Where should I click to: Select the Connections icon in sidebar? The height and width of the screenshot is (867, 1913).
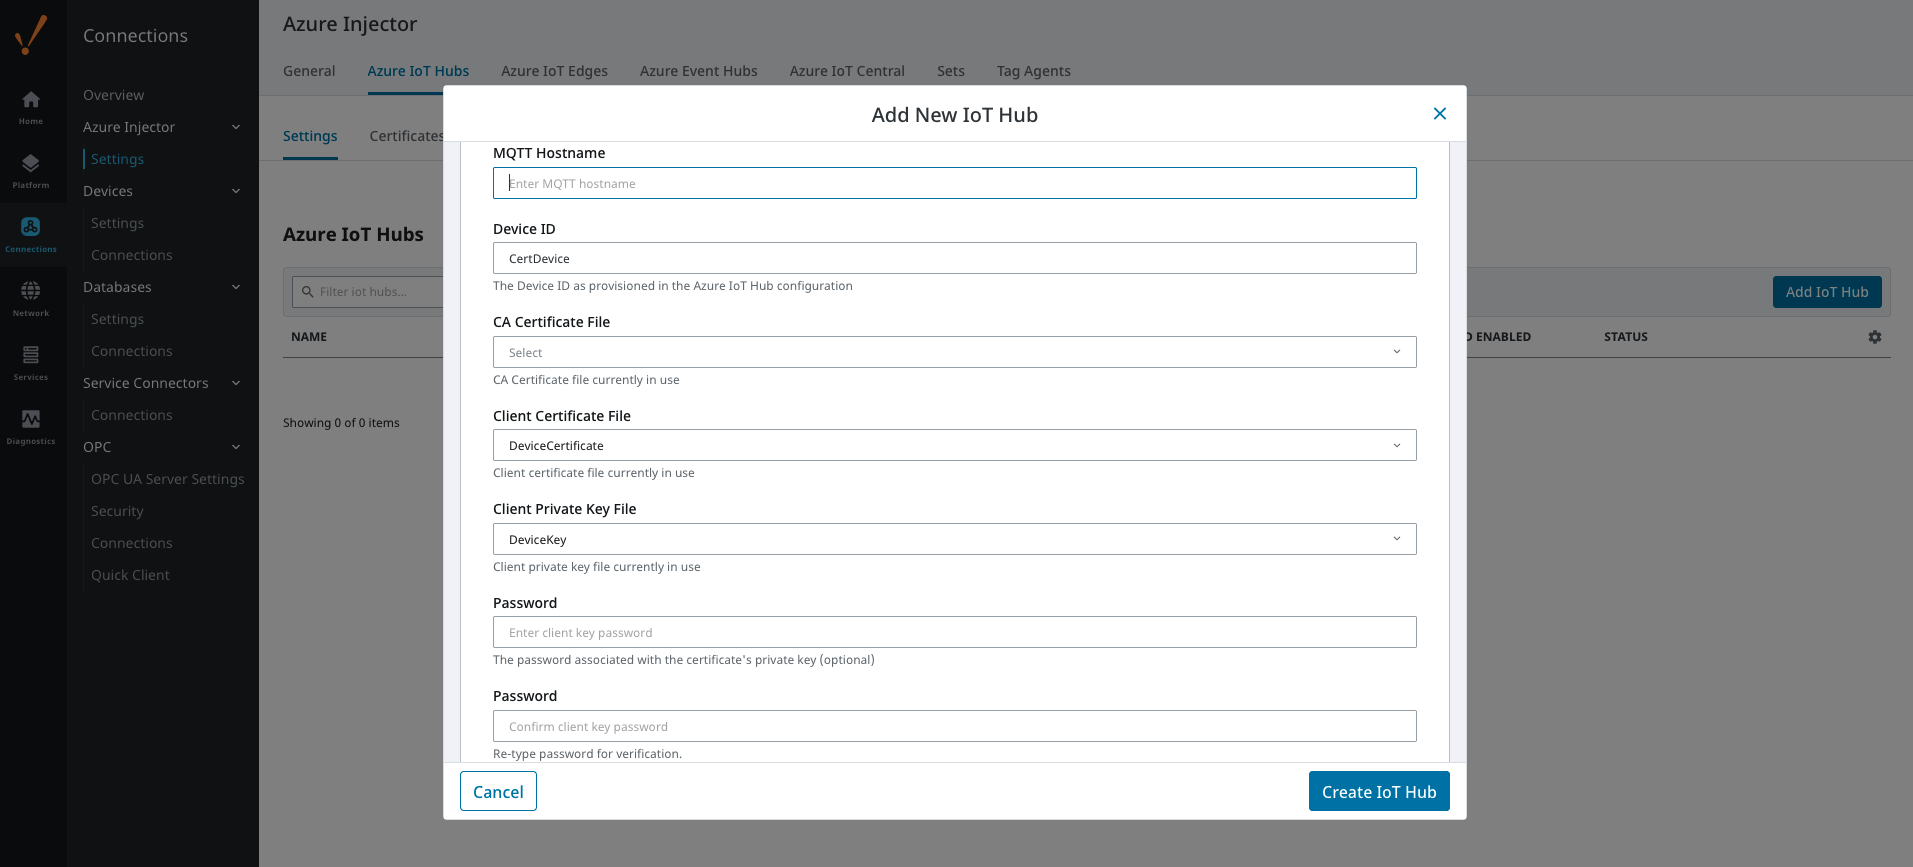pos(31,228)
